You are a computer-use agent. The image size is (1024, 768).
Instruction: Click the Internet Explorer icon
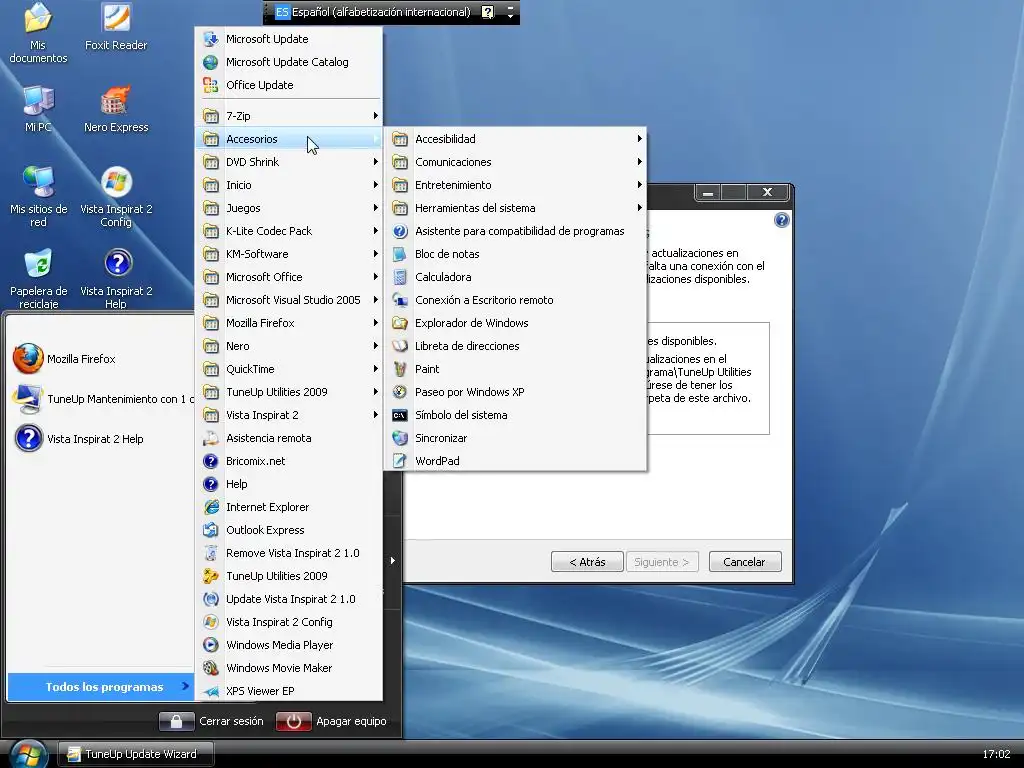click(x=211, y=507)
